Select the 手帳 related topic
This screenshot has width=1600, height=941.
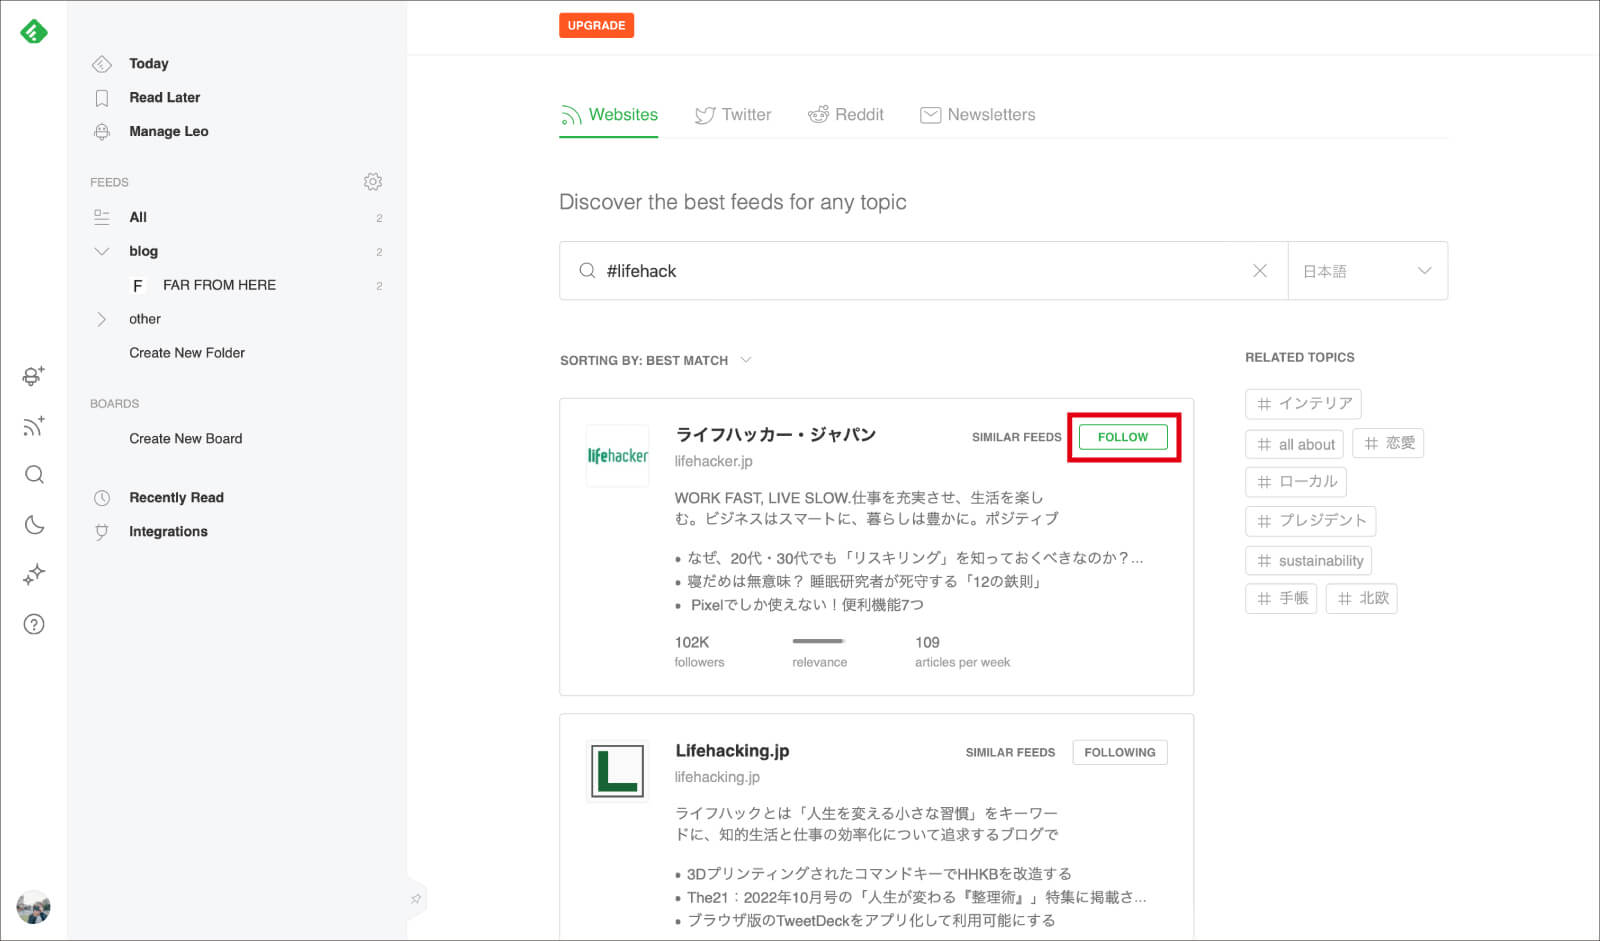coord(1281,599)
